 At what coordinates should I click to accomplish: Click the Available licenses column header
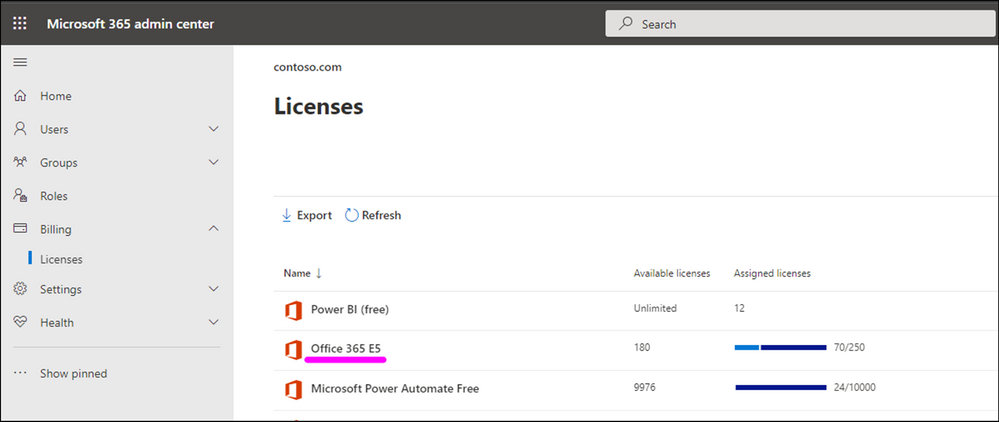pos(672,273)
